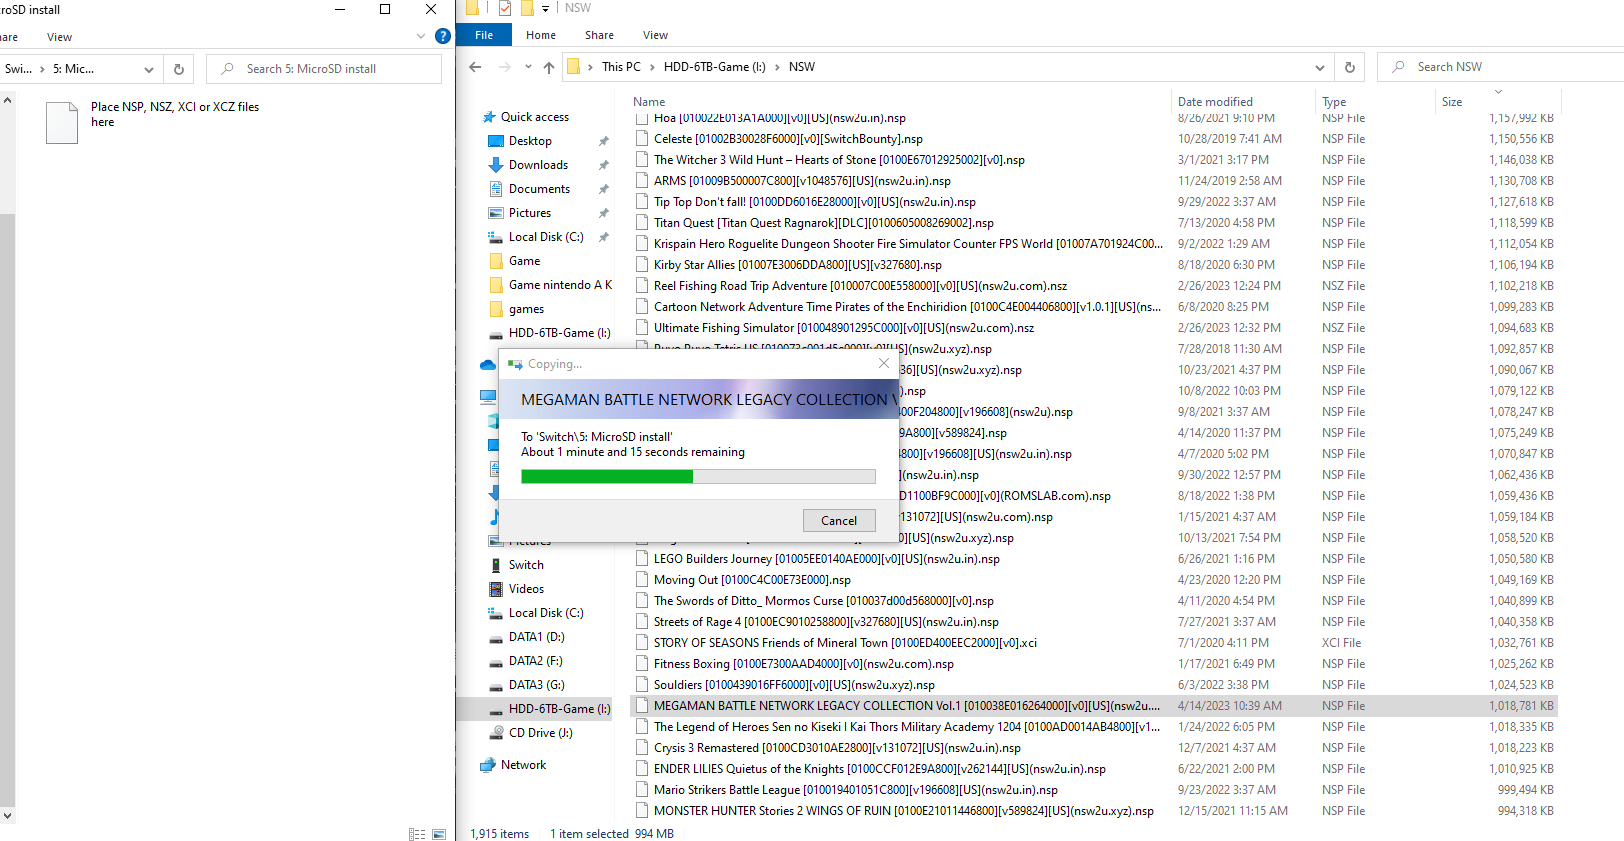1624x841 pixels.
Task: Open Documents in navigation pane
Action: (x=539, y=189)
